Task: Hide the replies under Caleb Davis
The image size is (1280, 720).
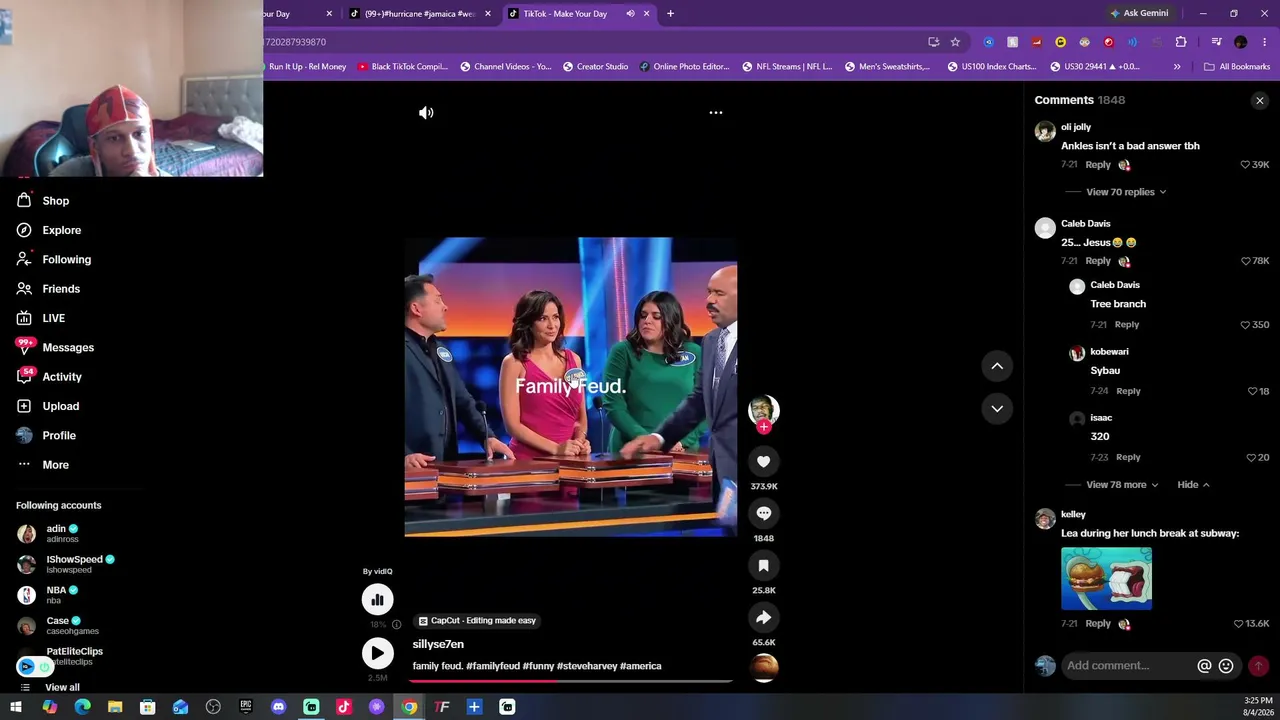Action: 1193,485
